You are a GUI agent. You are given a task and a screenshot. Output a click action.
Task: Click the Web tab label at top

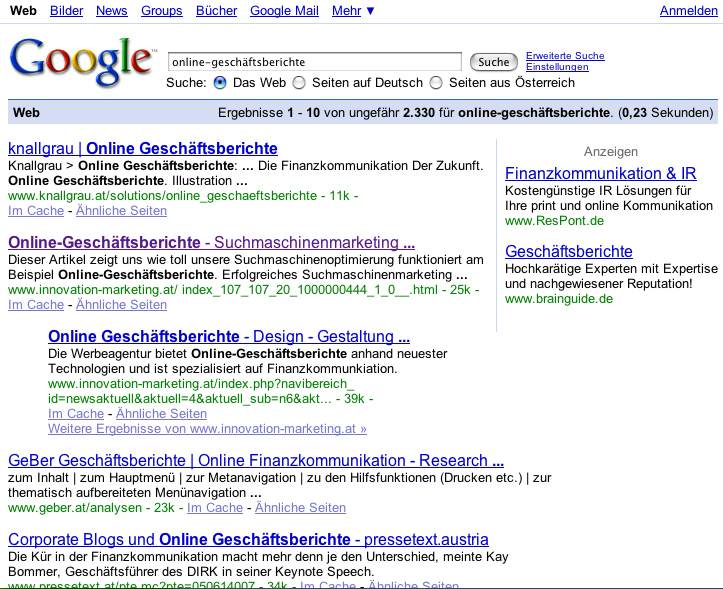pyautogui.click(x=23, y=11)
